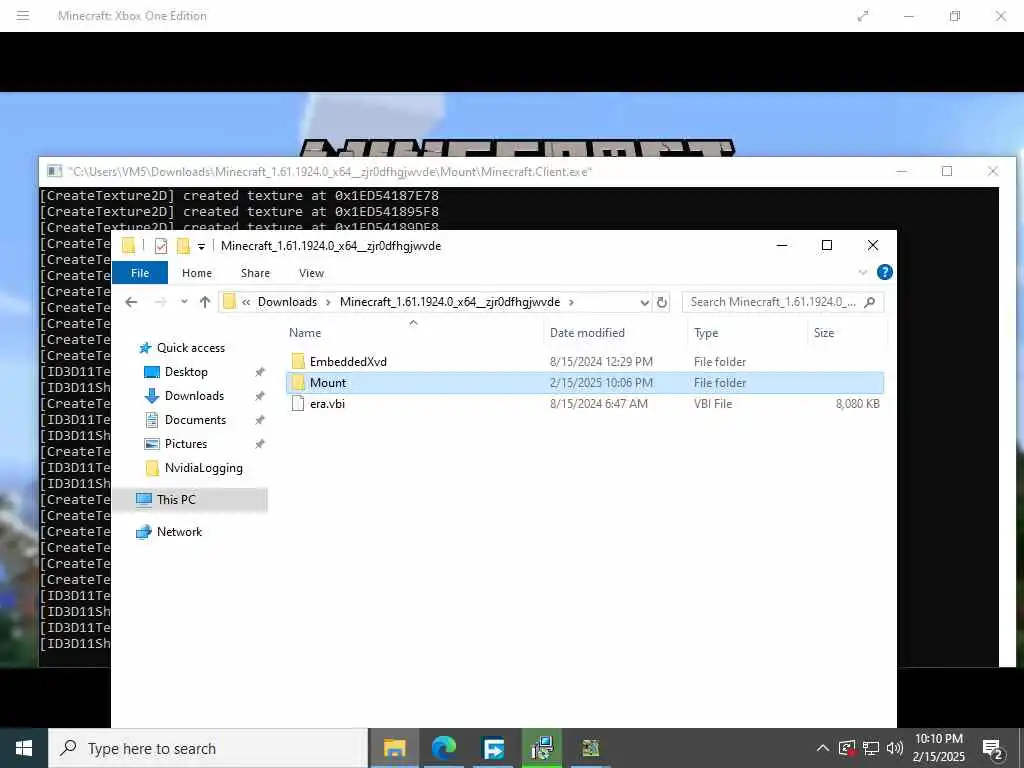Expand breadcrumb chevron after the Minecraft folder
The height and width of the screenshot is (768, 1024).
pyautogui.click(x=571, y=302)
